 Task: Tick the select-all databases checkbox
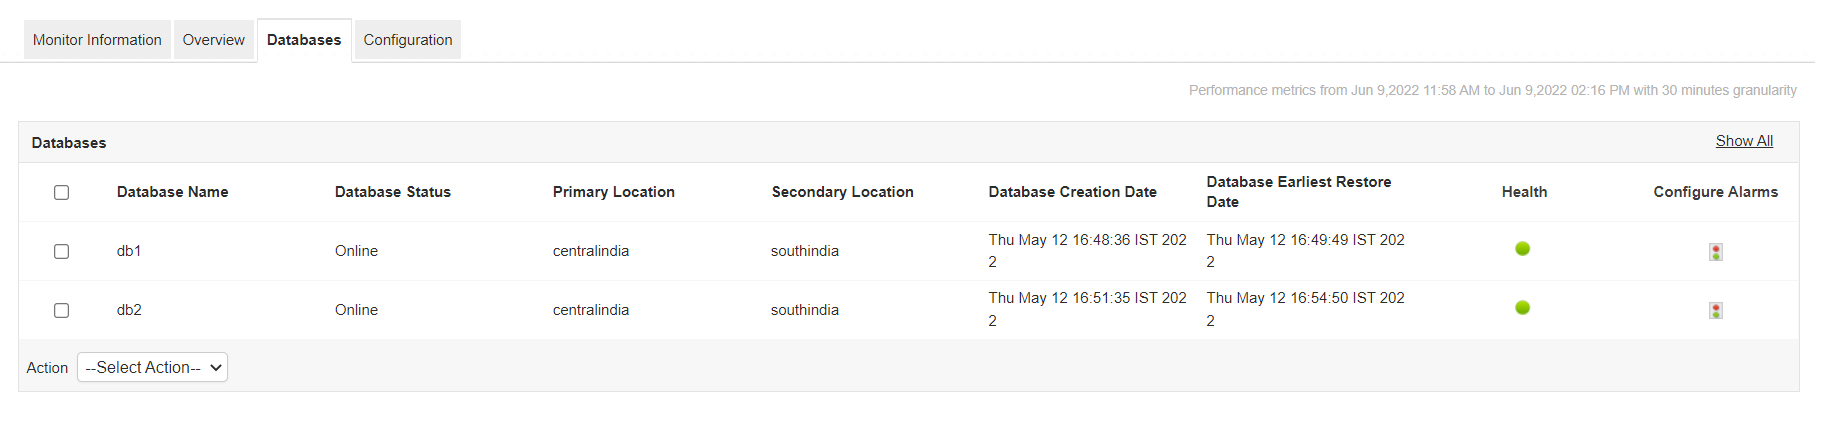(62, 192)
